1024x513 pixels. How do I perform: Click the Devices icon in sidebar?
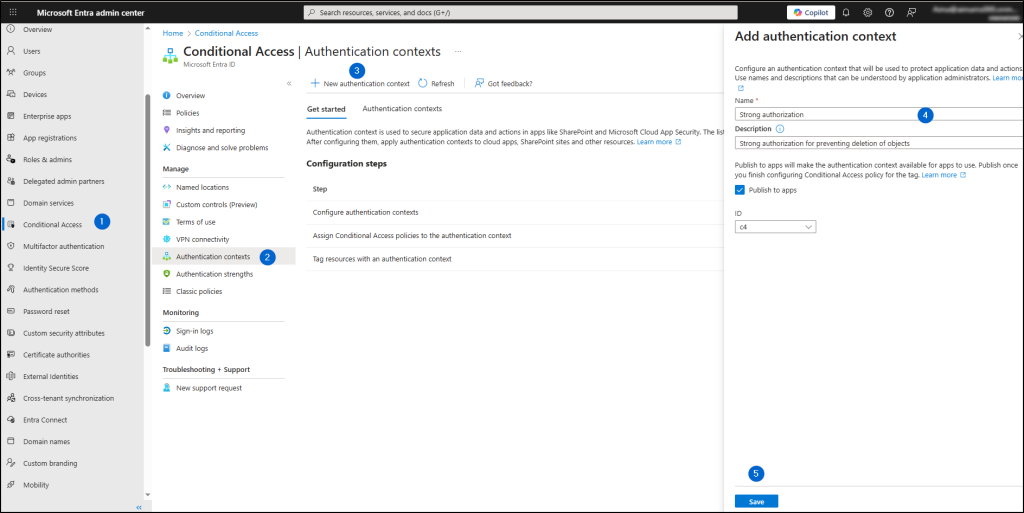[10, 94]
